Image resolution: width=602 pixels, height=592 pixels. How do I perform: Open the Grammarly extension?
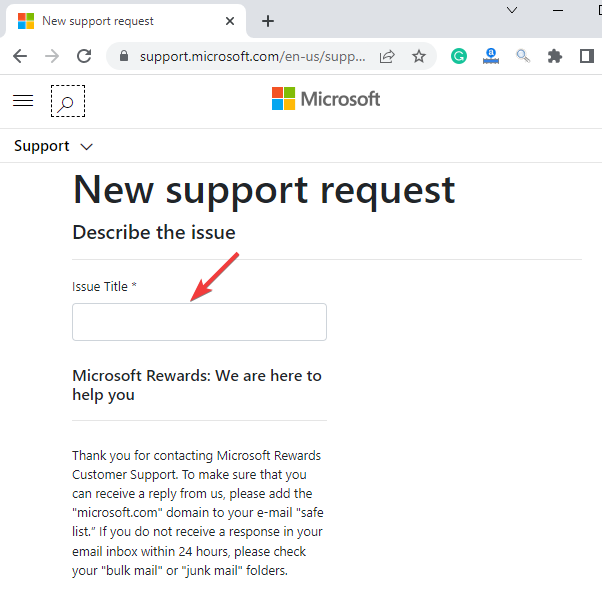[x=459, y=56]
